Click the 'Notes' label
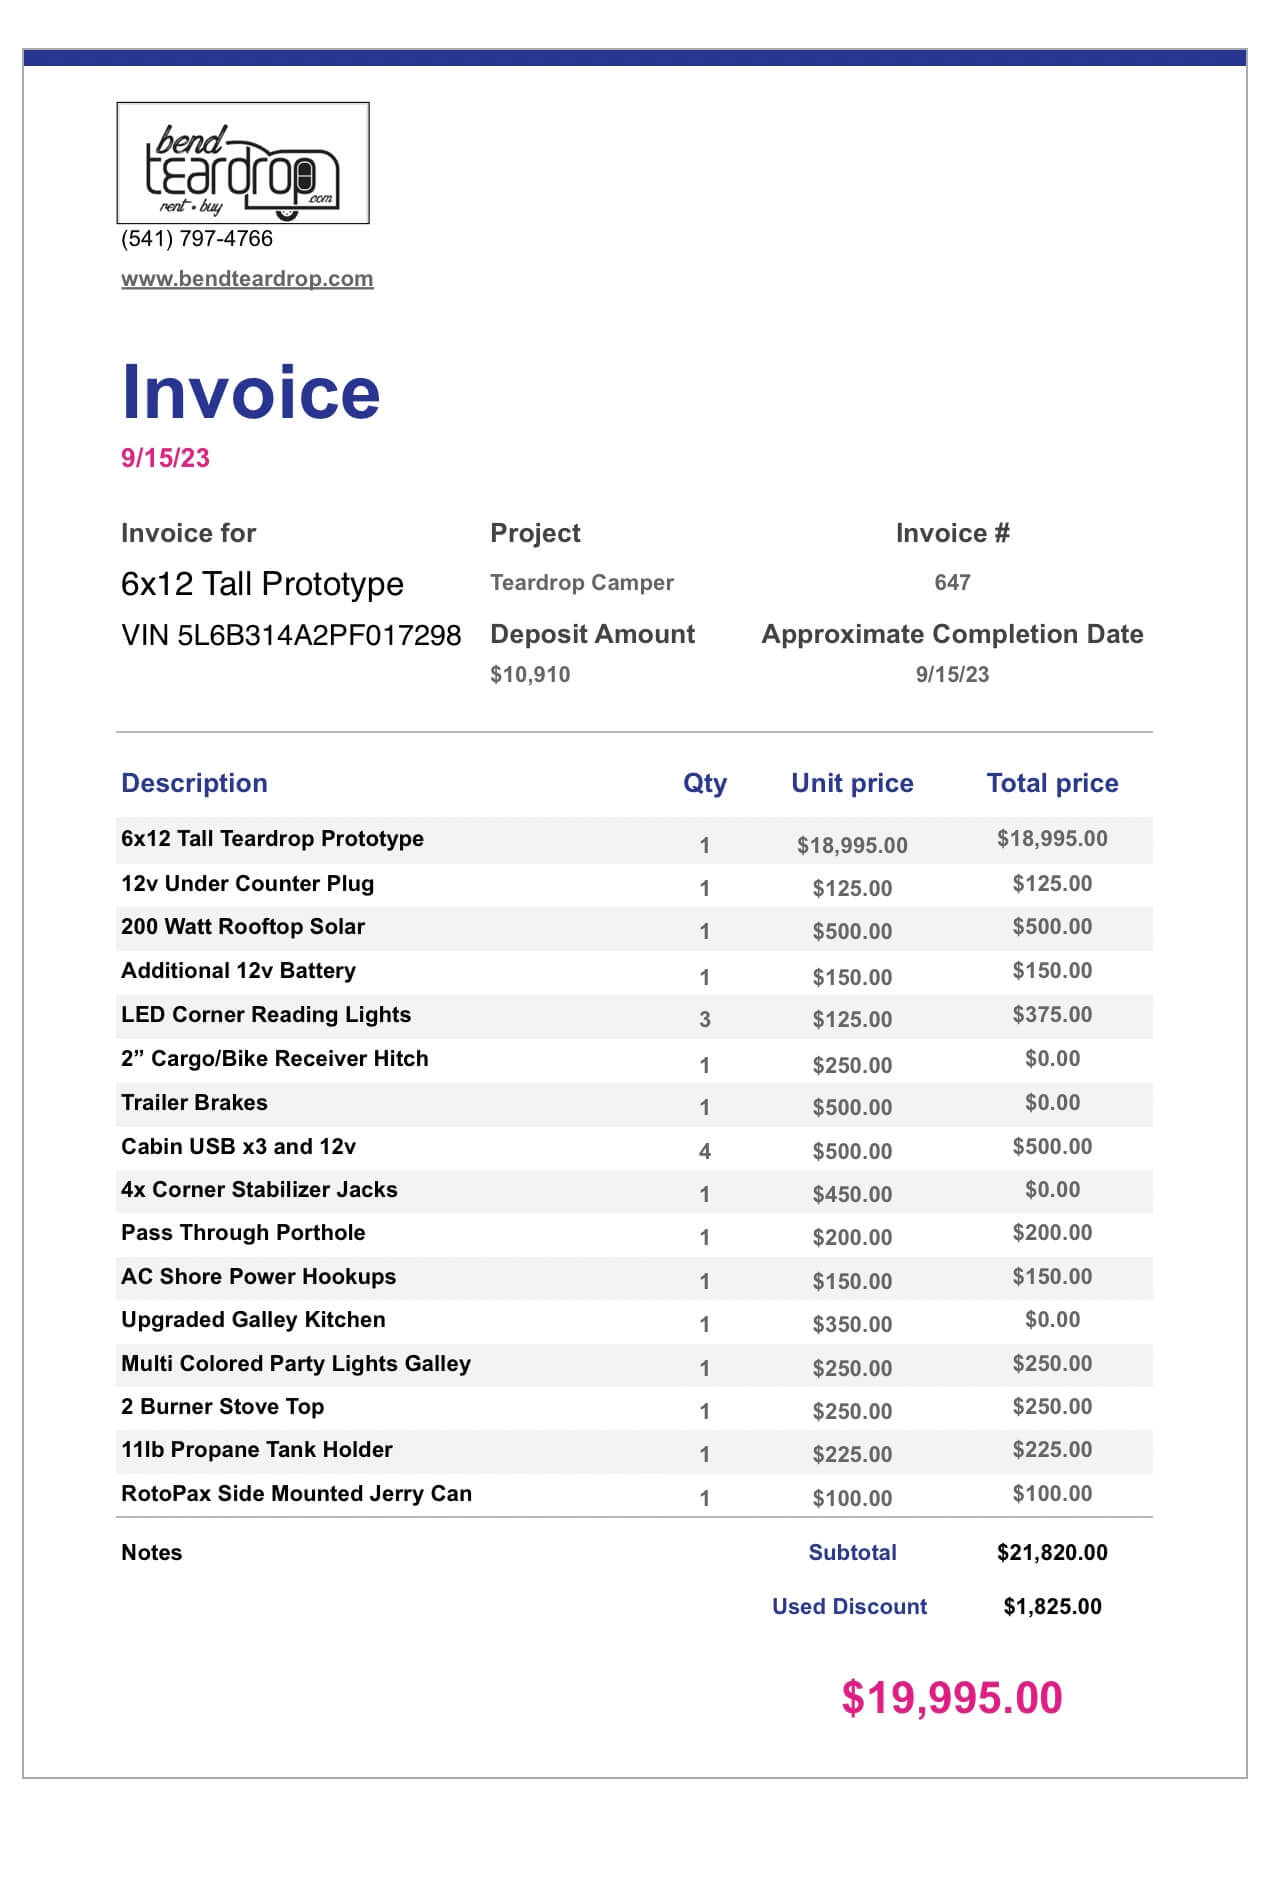 152,1553
